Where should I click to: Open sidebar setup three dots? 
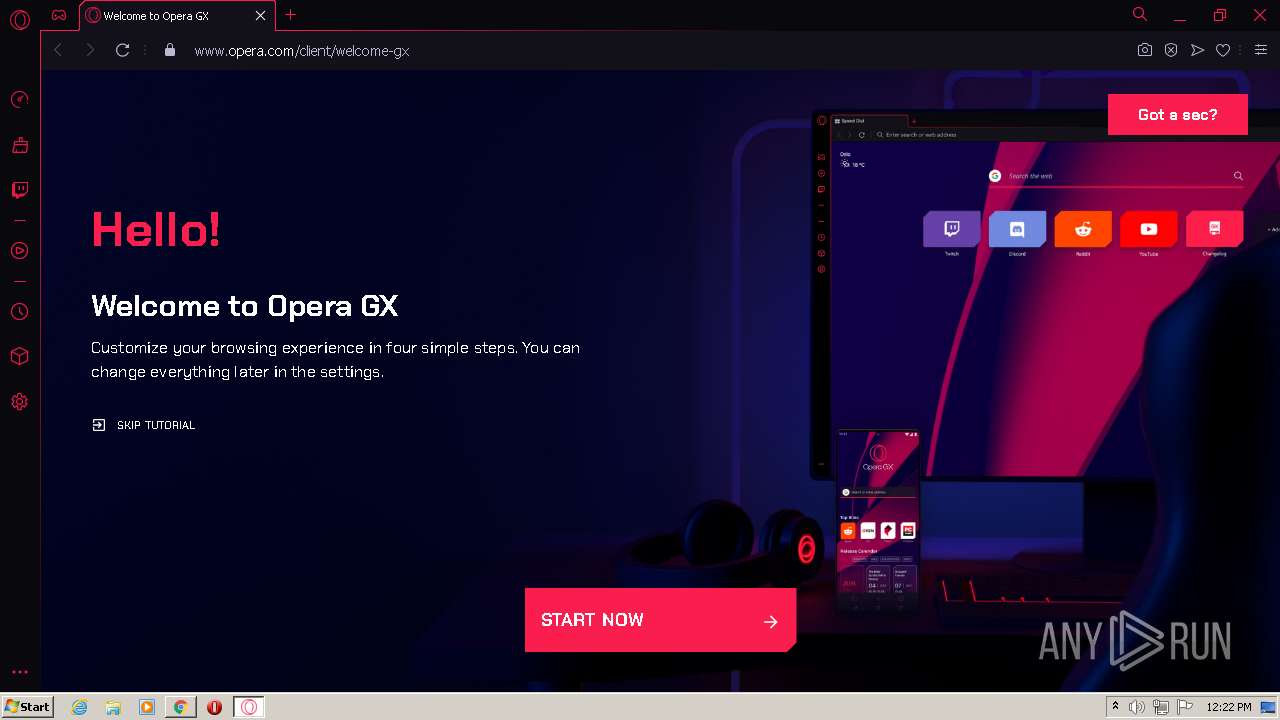tap(19, 672)
